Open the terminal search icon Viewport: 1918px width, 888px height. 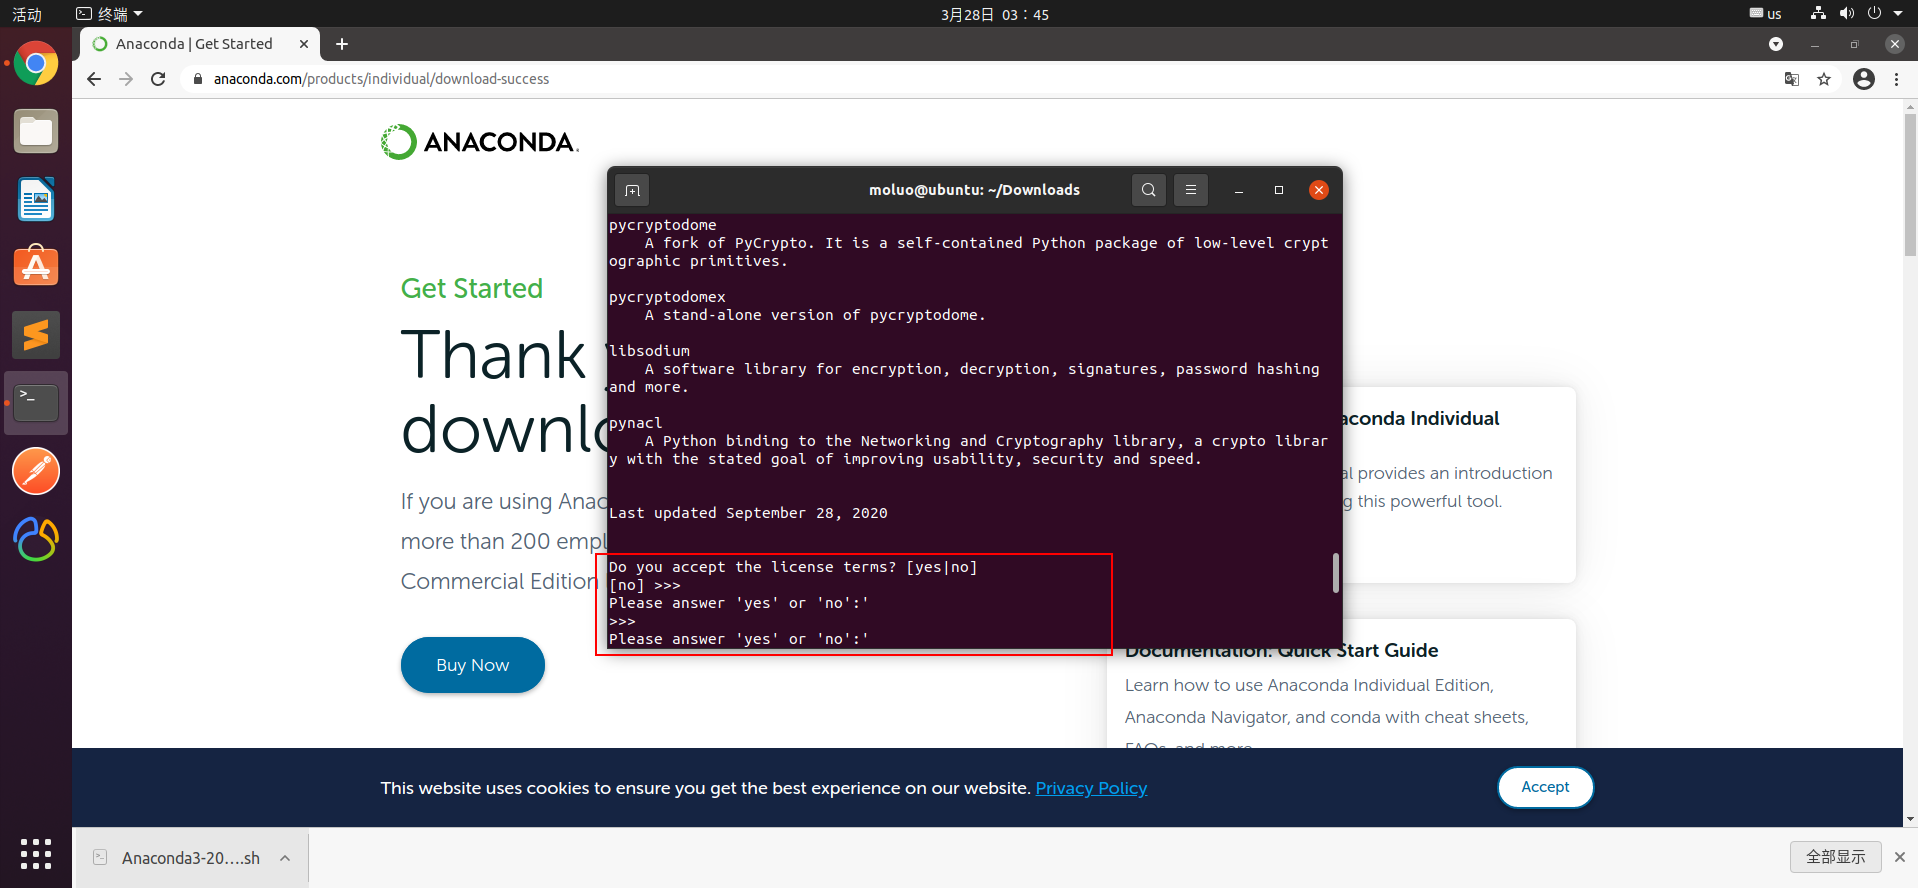click(x=1149, y=190)
